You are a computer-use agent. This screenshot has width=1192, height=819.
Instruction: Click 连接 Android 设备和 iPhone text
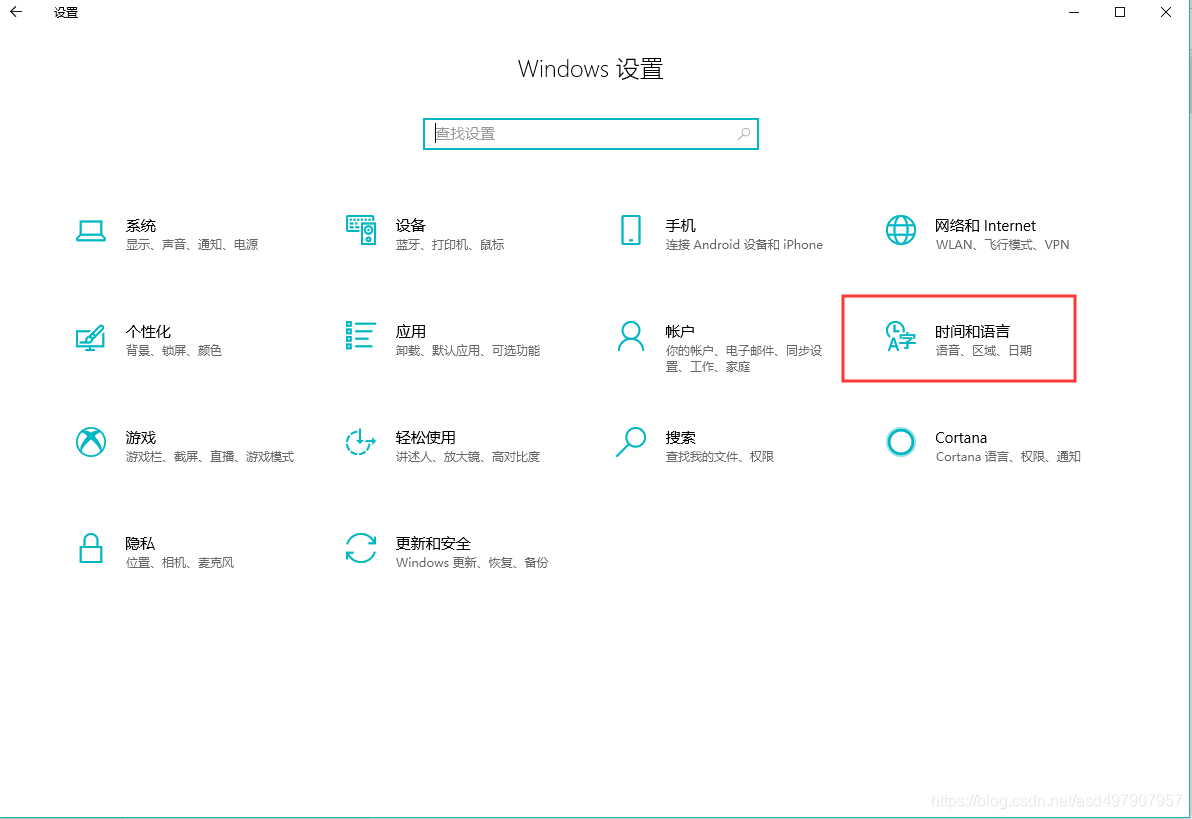pyautogui.click(x=744, y=245)
